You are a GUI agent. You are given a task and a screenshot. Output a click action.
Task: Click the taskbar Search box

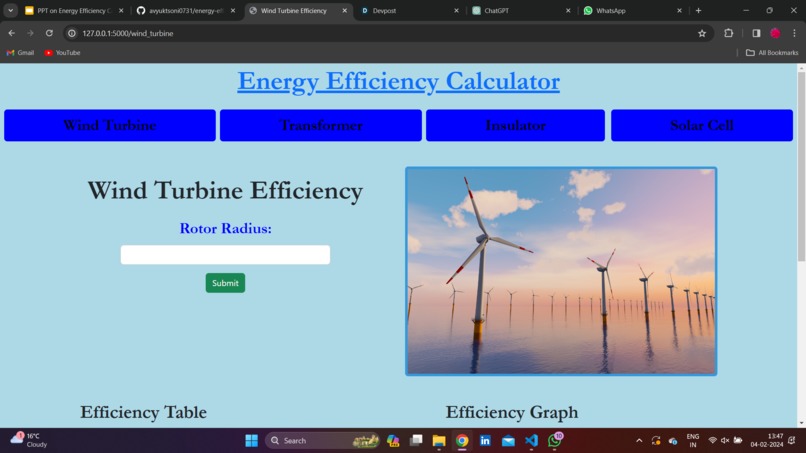point(323,441)
